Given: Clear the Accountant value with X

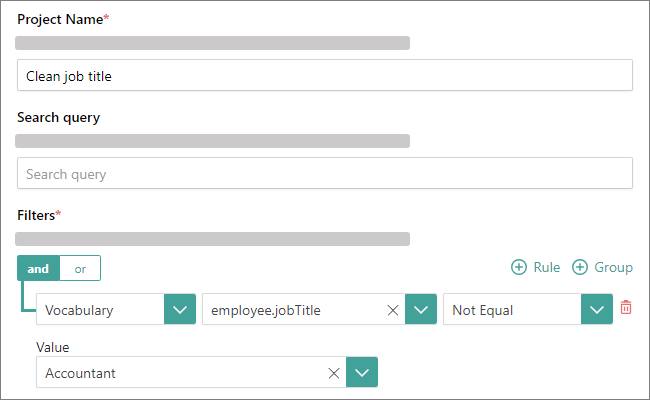Looking at the screenshot, I should (x=334, y=373).
